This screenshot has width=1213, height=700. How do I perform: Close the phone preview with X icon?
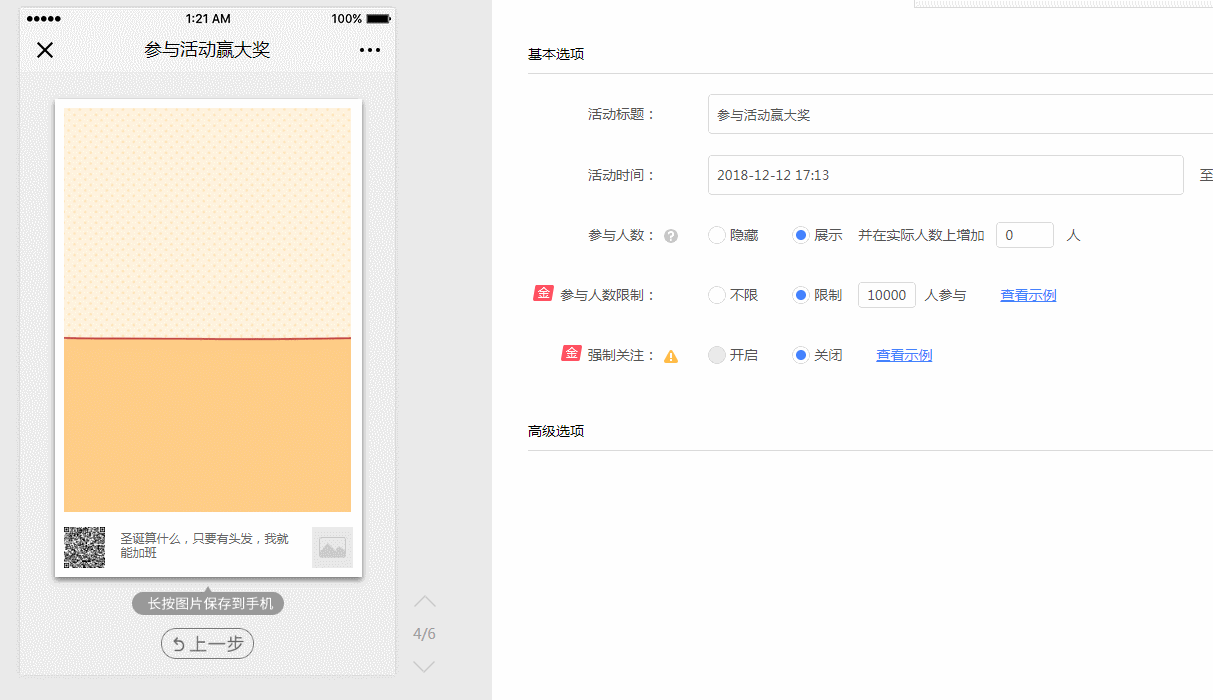pyautogui.click(x=45, y=50)
